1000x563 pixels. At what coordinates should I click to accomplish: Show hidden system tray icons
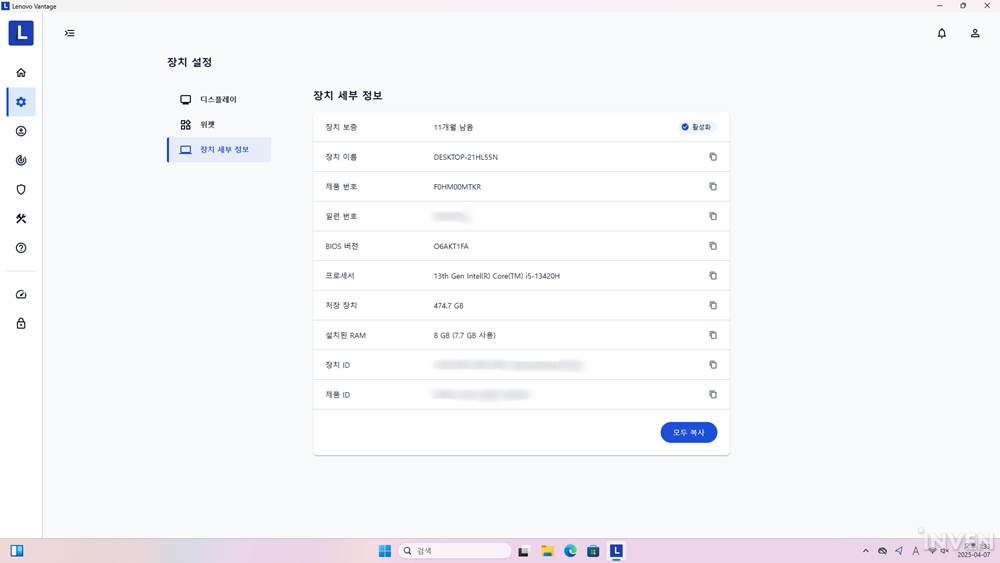click(865, 551)
